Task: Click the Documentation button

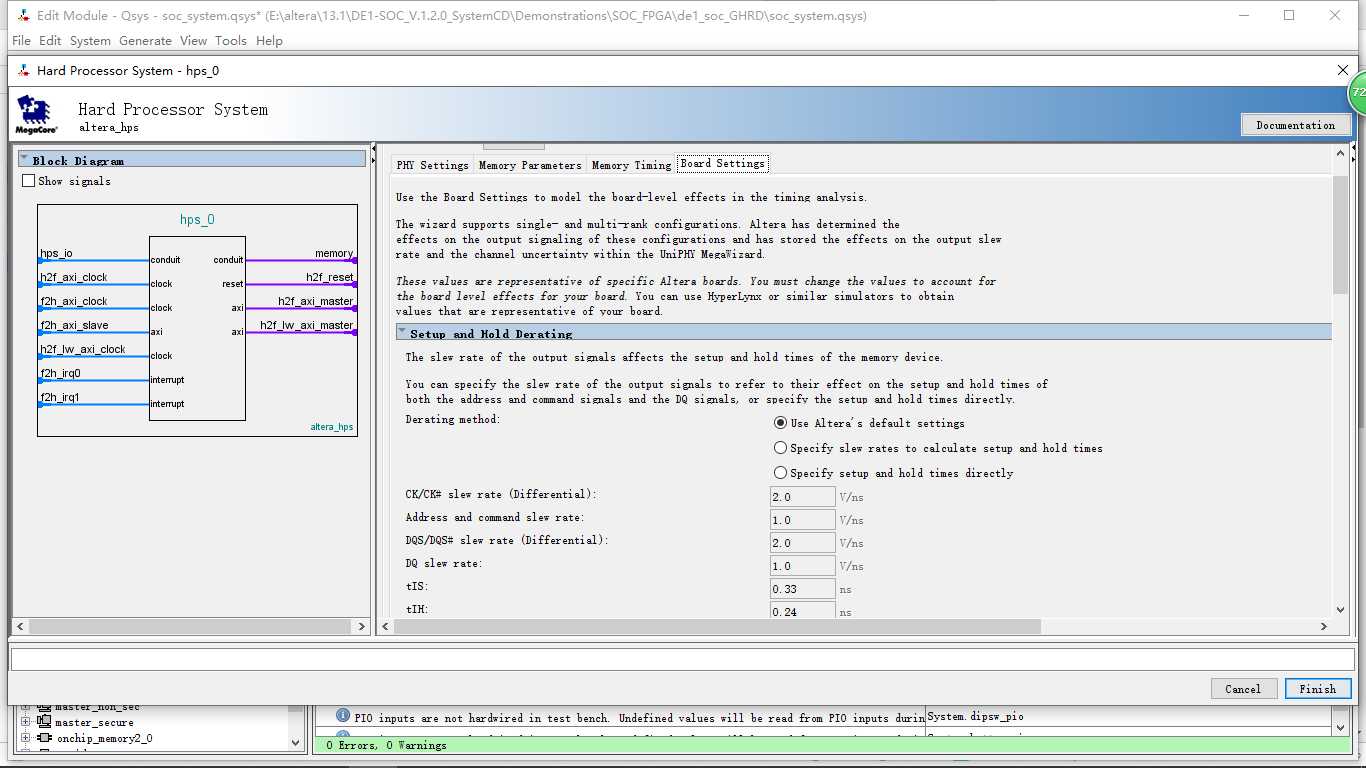Action: [x=1296, y=125]
